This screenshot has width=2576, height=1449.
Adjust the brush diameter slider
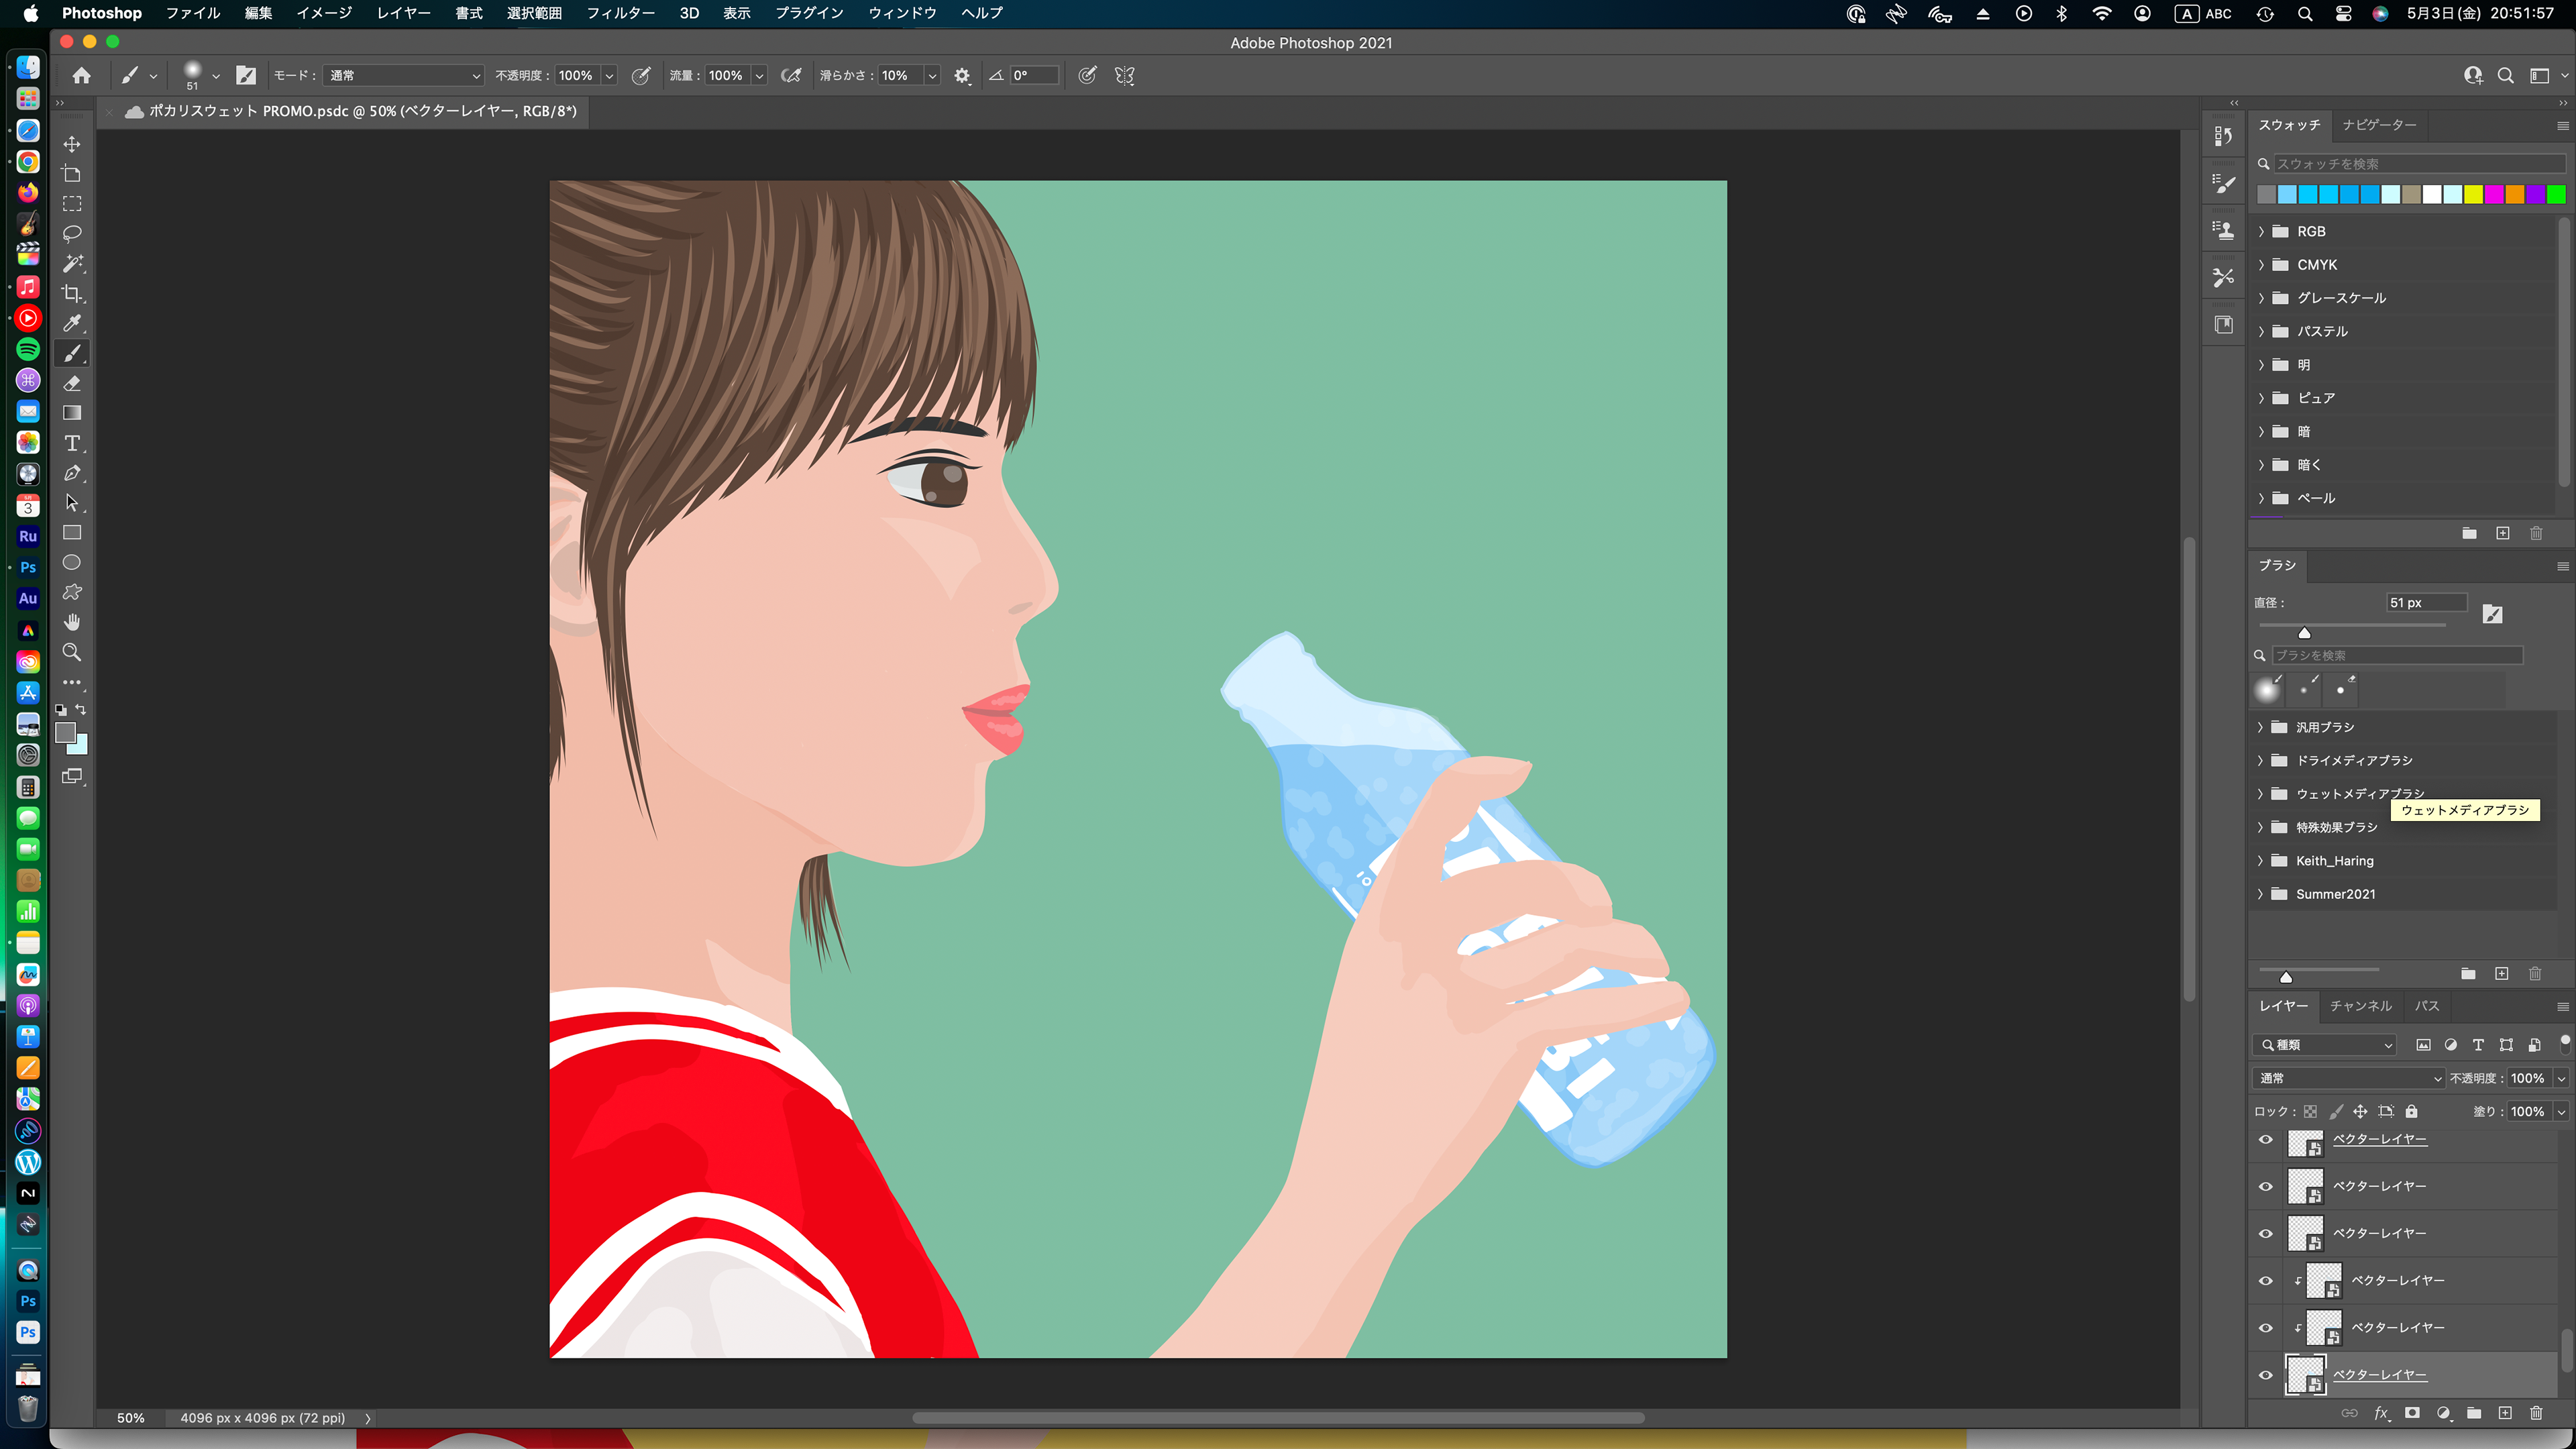point(2304,633)
